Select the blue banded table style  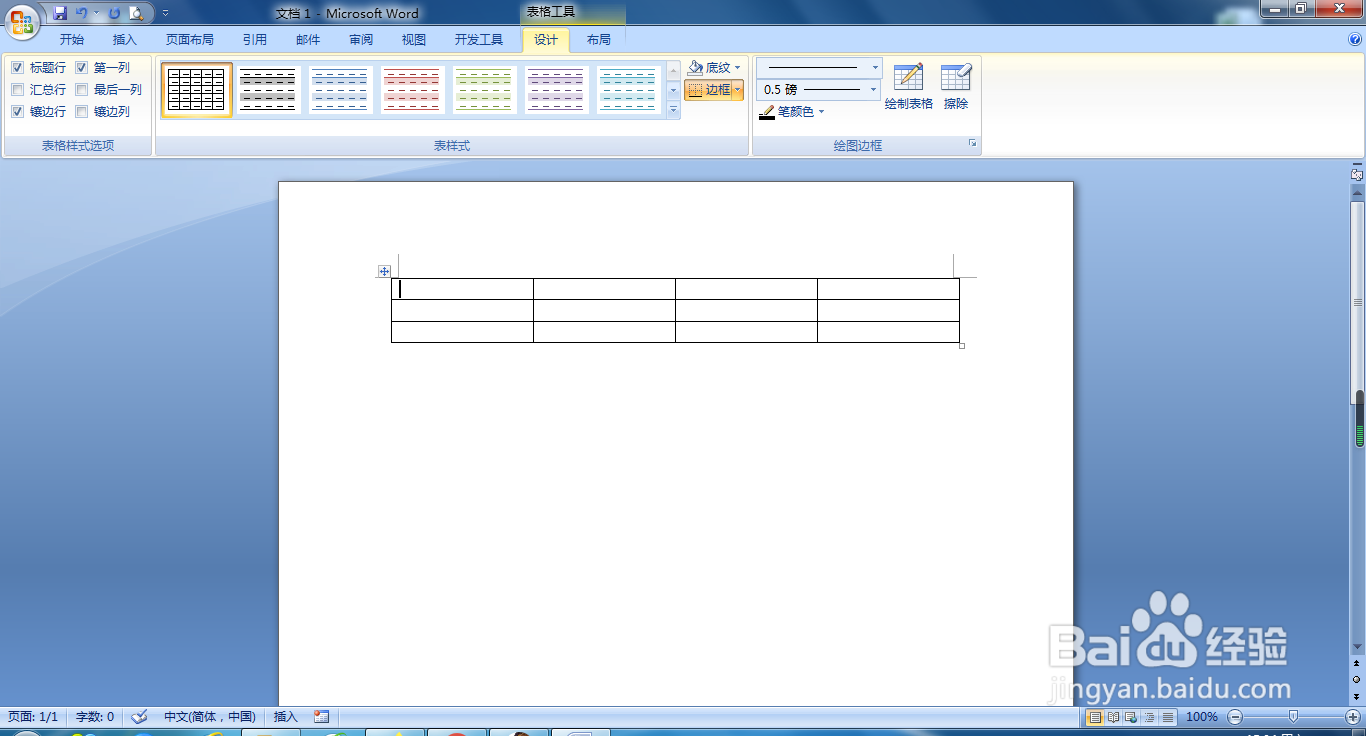[340, 90]
